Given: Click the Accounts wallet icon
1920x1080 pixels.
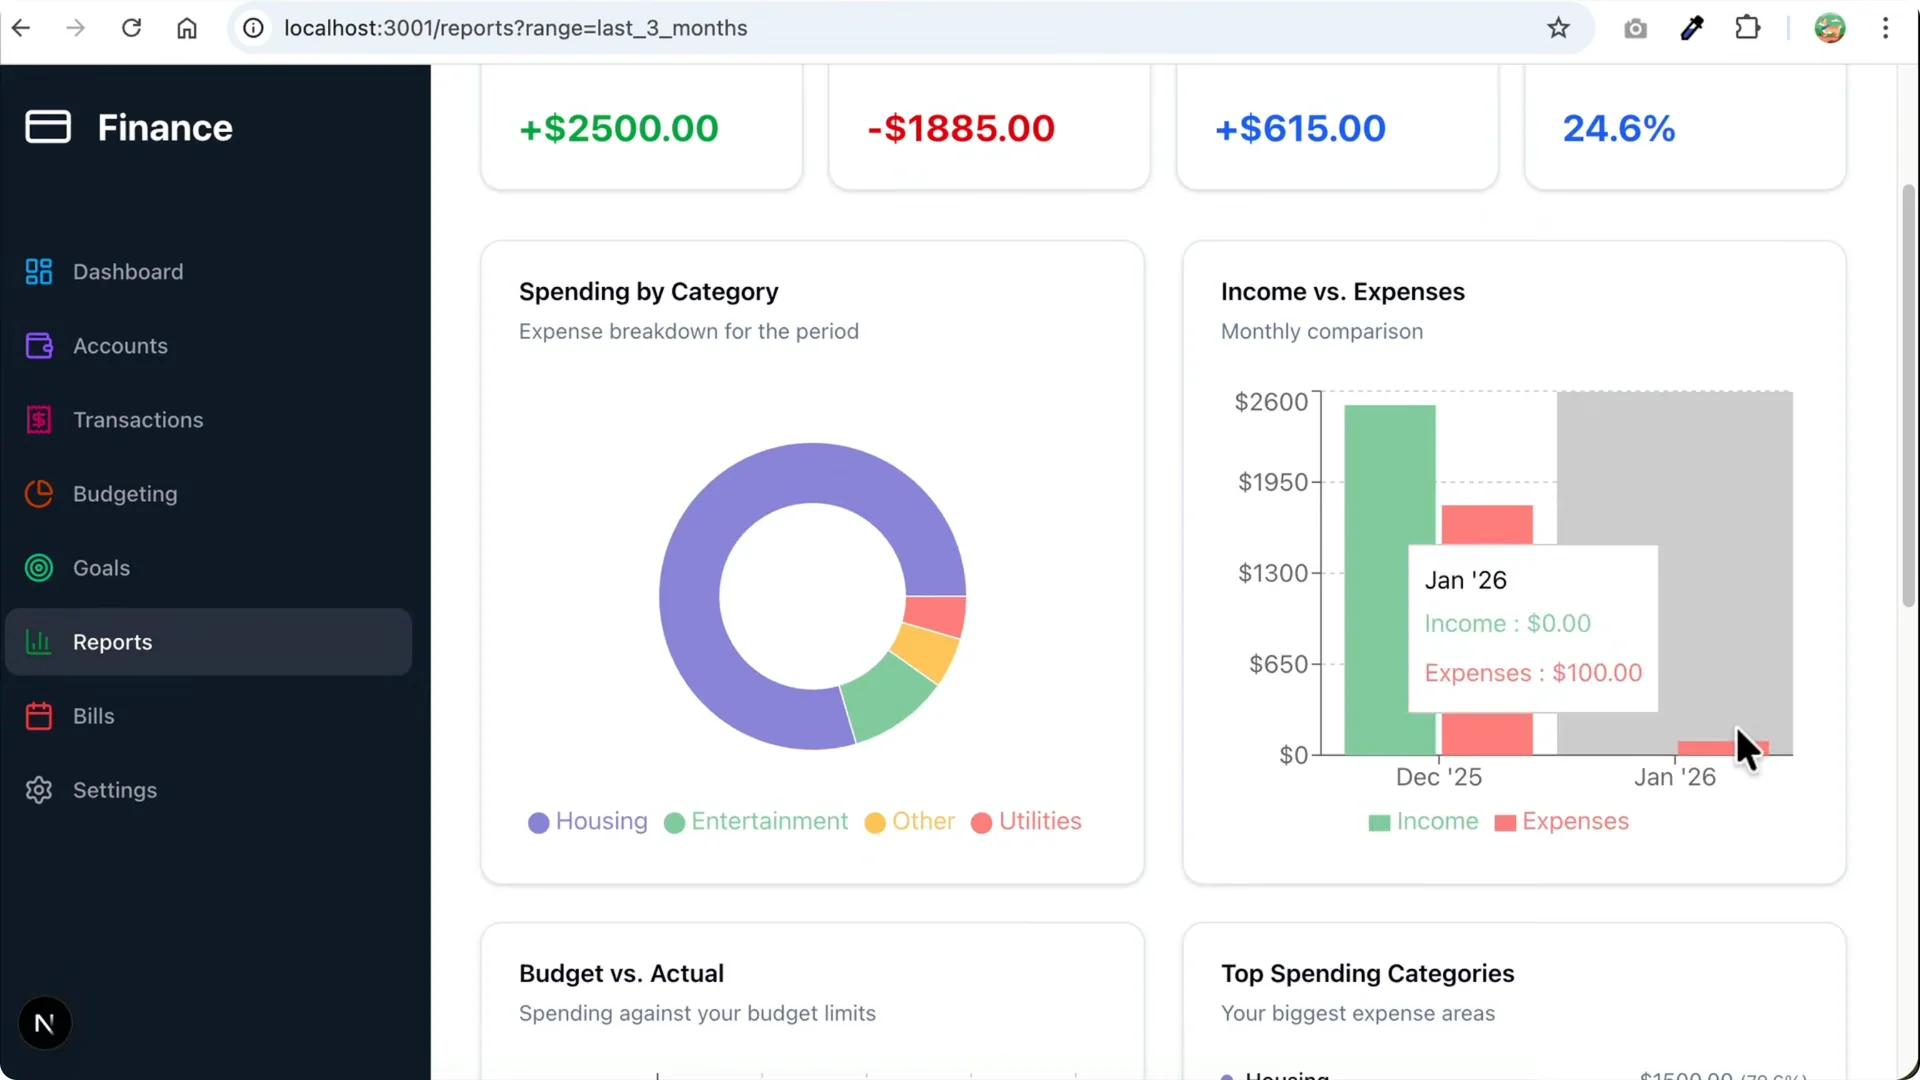Looking at the screenshot, I should pyautogui.click(x=38, y=346).
